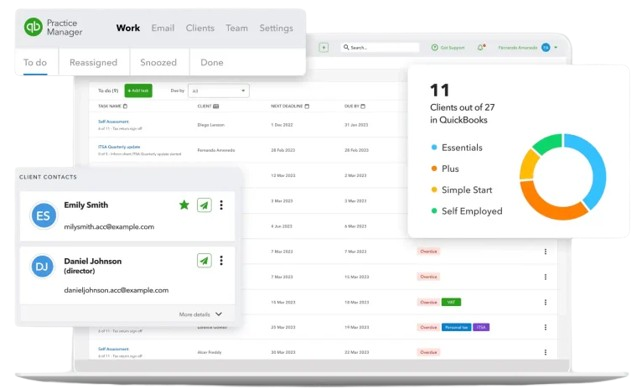Click Fernando Amaredo in the client column

(216, 150)
